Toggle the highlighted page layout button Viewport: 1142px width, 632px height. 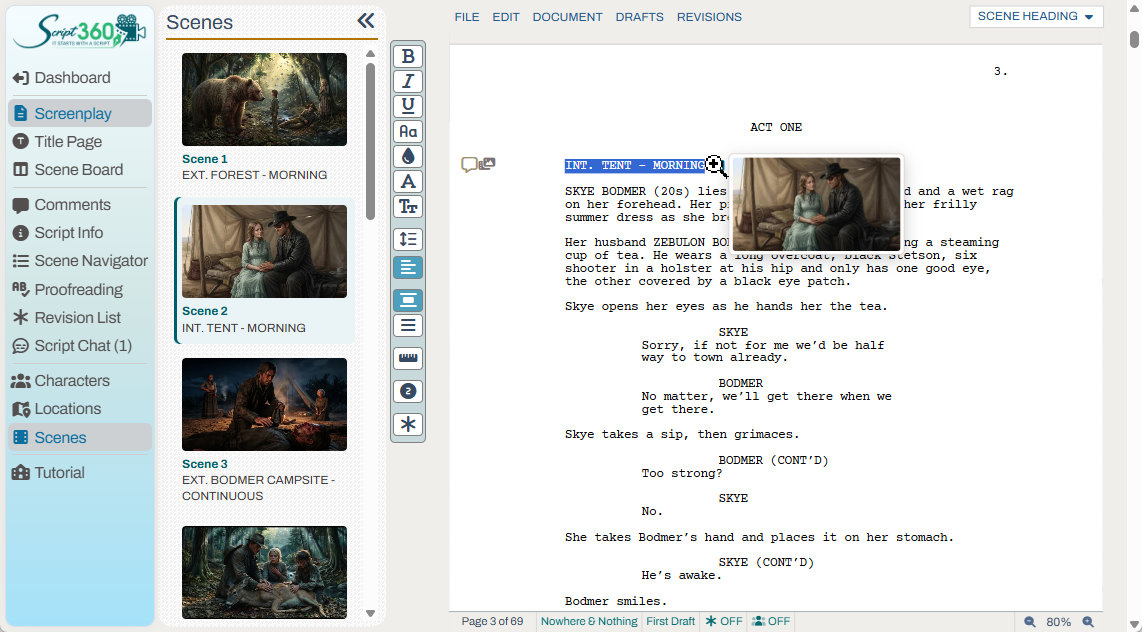click(x=408, y=300)
